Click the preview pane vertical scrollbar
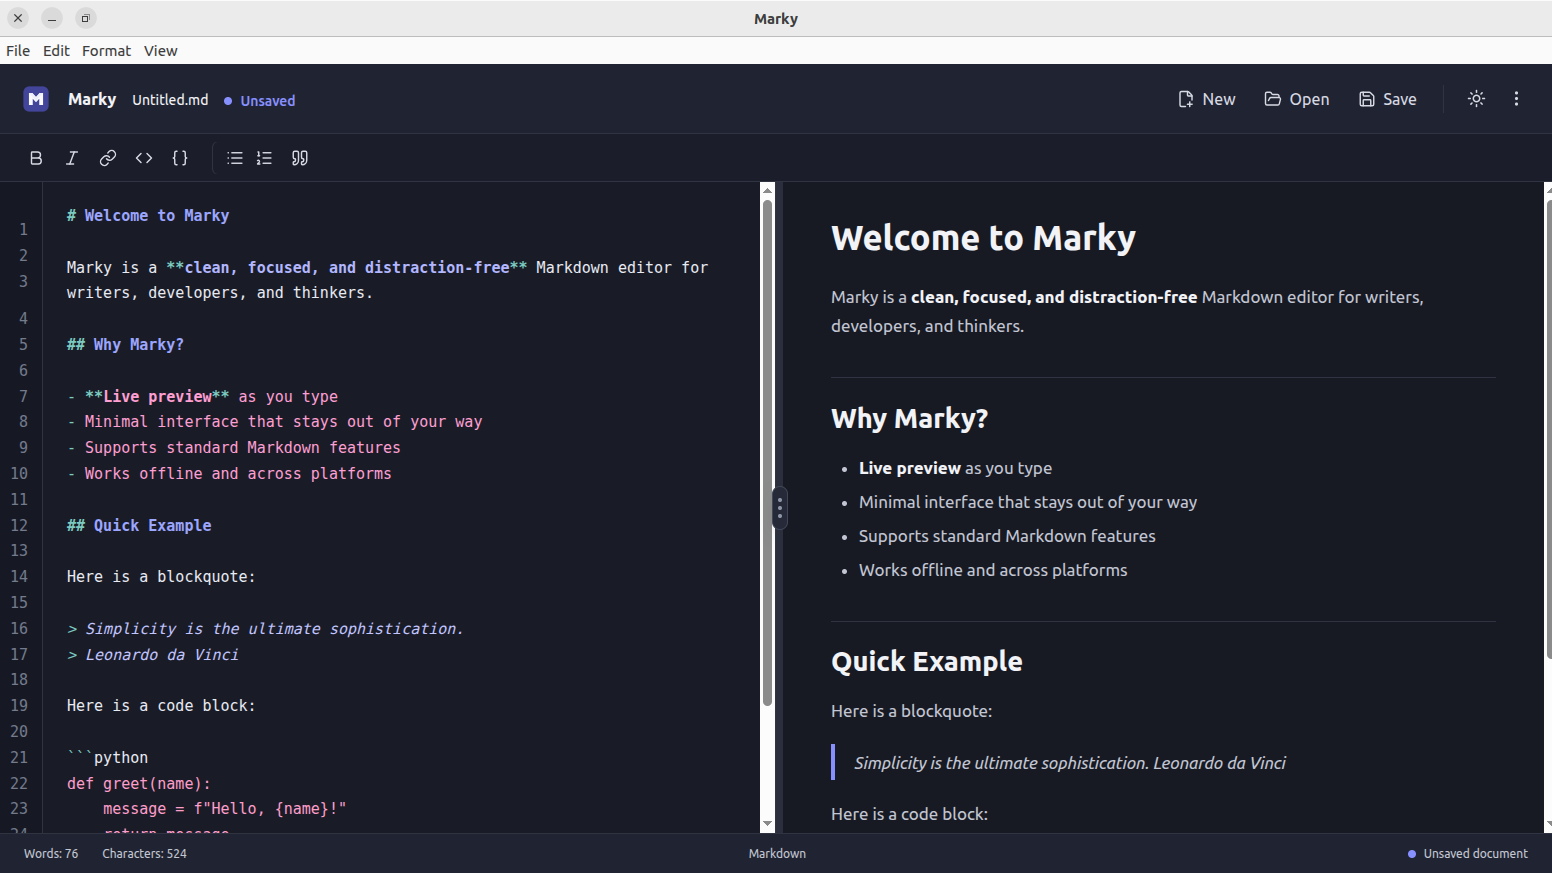 [x=1548, y=430]
